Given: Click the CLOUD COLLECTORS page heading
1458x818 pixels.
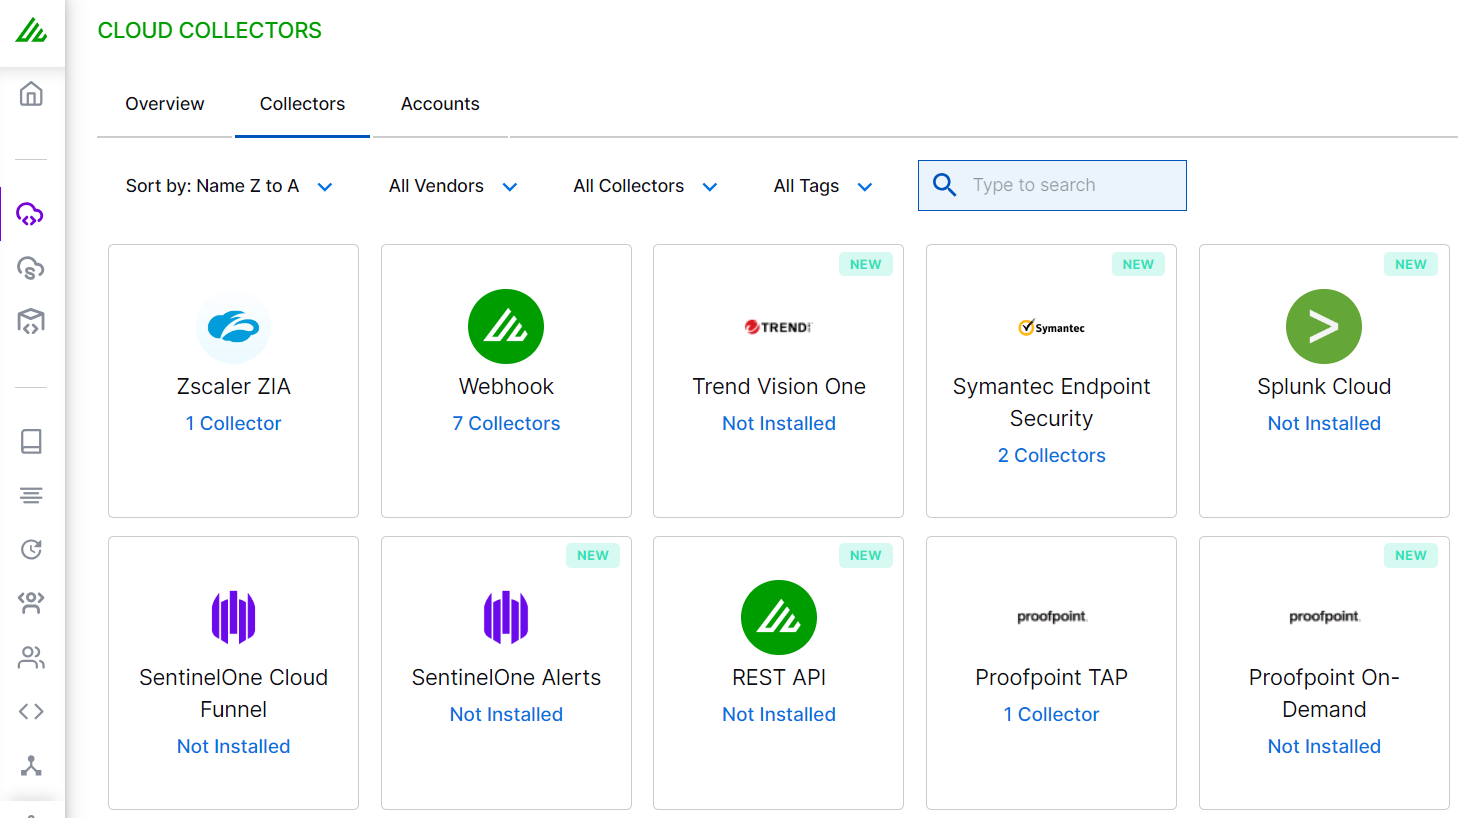Looking at the screenshot, I should click(x=210, y=31).
